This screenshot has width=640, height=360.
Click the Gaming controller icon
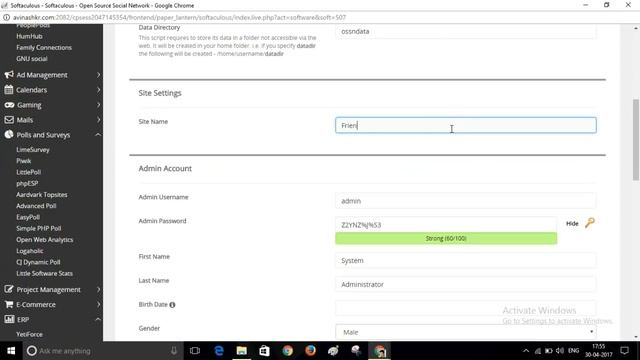coord(9,105)
